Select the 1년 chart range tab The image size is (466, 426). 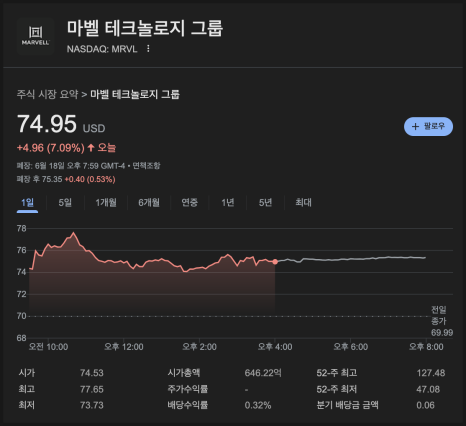click(228, 202)
